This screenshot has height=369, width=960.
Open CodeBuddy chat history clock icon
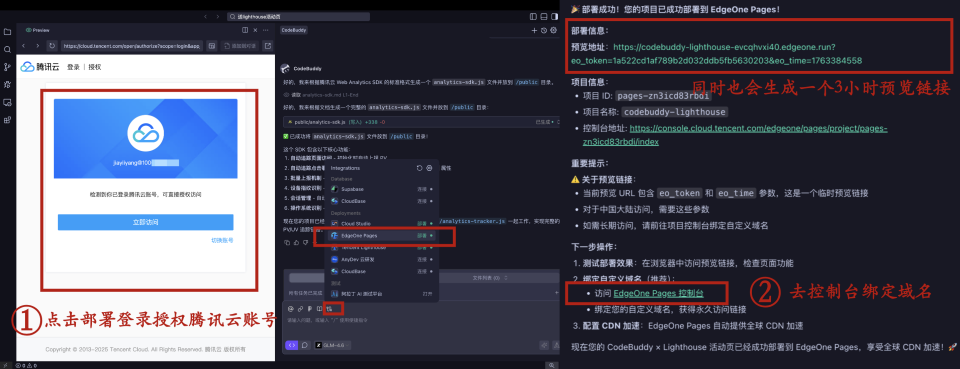544,30
